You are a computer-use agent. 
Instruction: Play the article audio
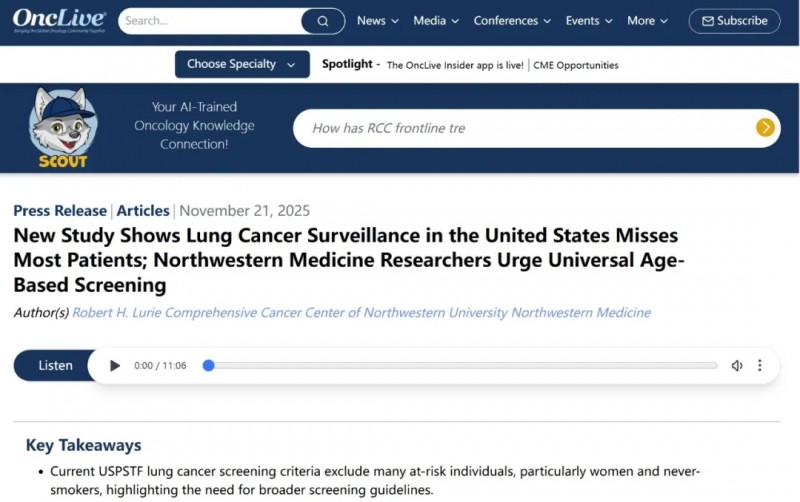[115, 366]
